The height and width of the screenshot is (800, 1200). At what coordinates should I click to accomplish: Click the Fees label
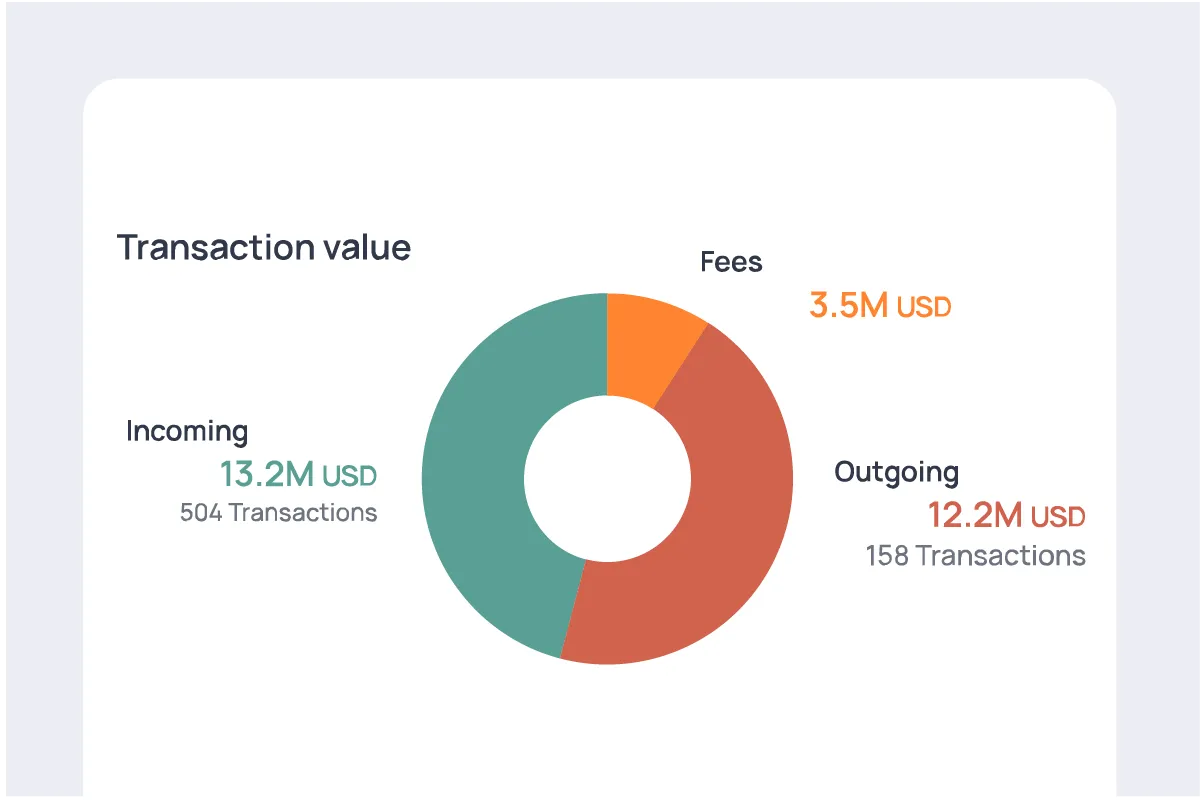(731, 262)
